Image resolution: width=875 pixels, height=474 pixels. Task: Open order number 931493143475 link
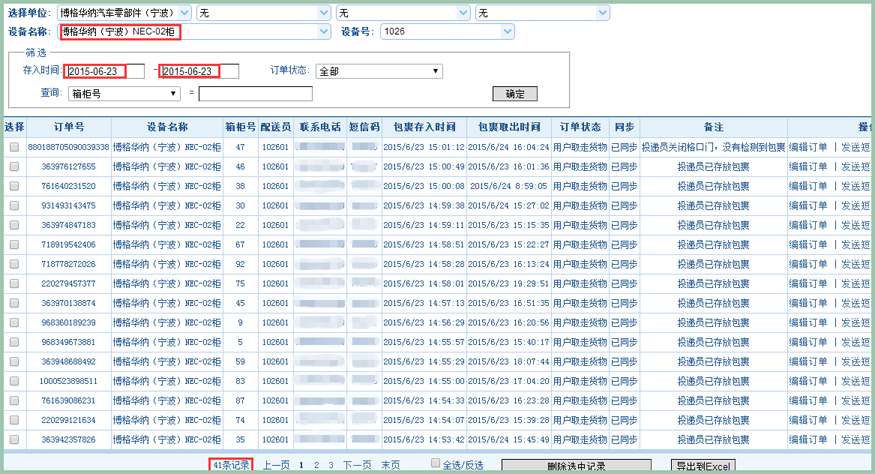pos(68,206)
